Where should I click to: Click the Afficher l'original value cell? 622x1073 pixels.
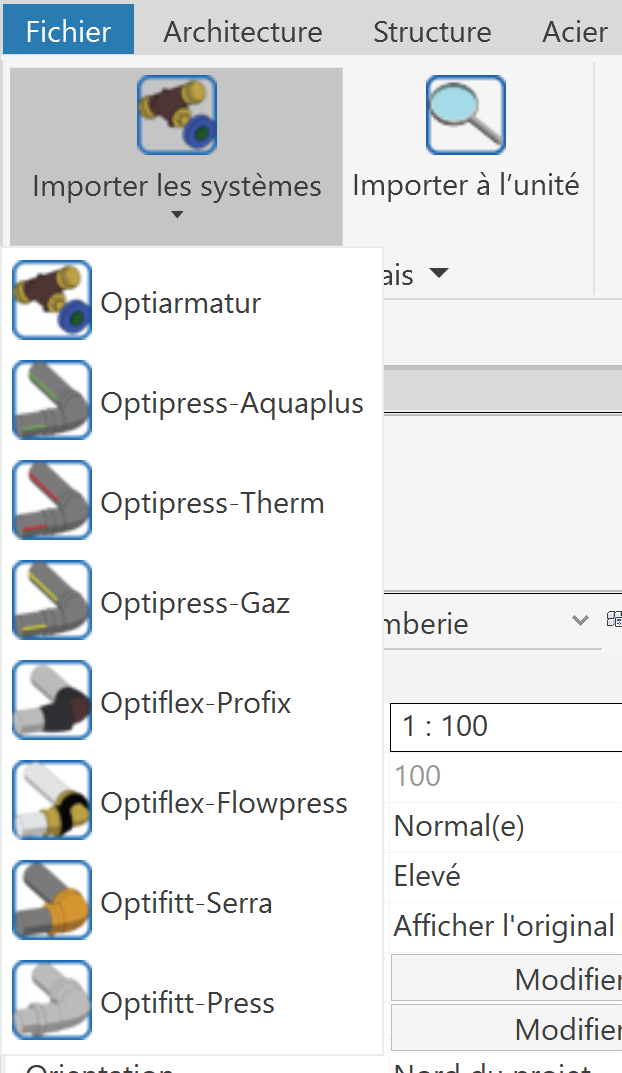[505, 926]
